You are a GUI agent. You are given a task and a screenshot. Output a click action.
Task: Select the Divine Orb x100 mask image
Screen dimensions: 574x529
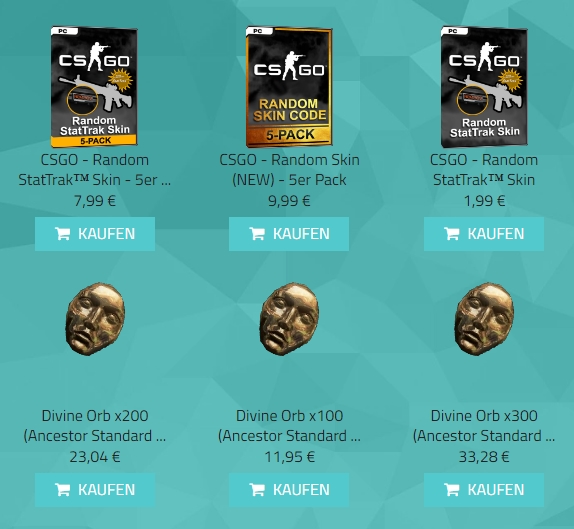pos(289,319)
